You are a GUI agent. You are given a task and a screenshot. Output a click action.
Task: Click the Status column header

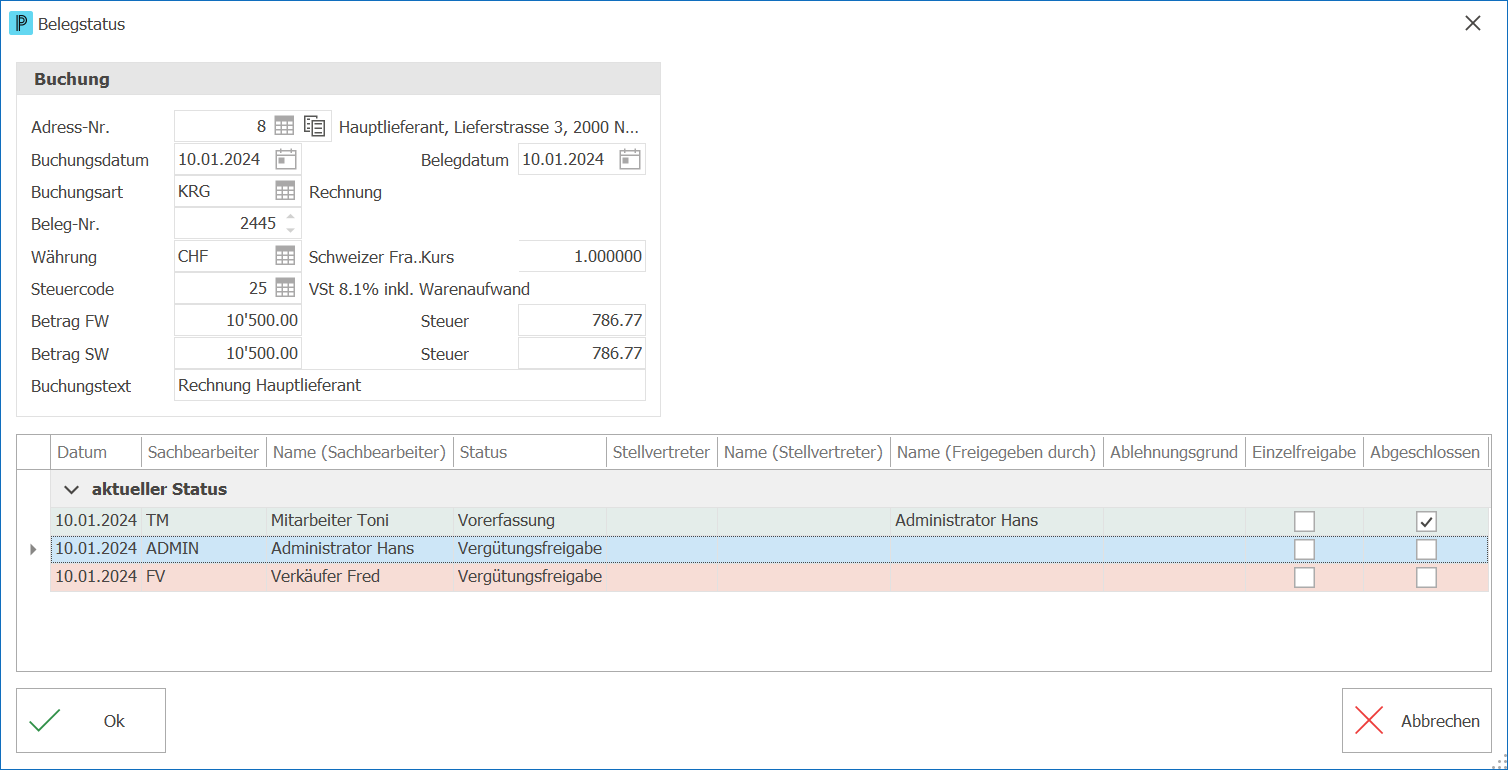pyautogui.click(x=530, y=452)
